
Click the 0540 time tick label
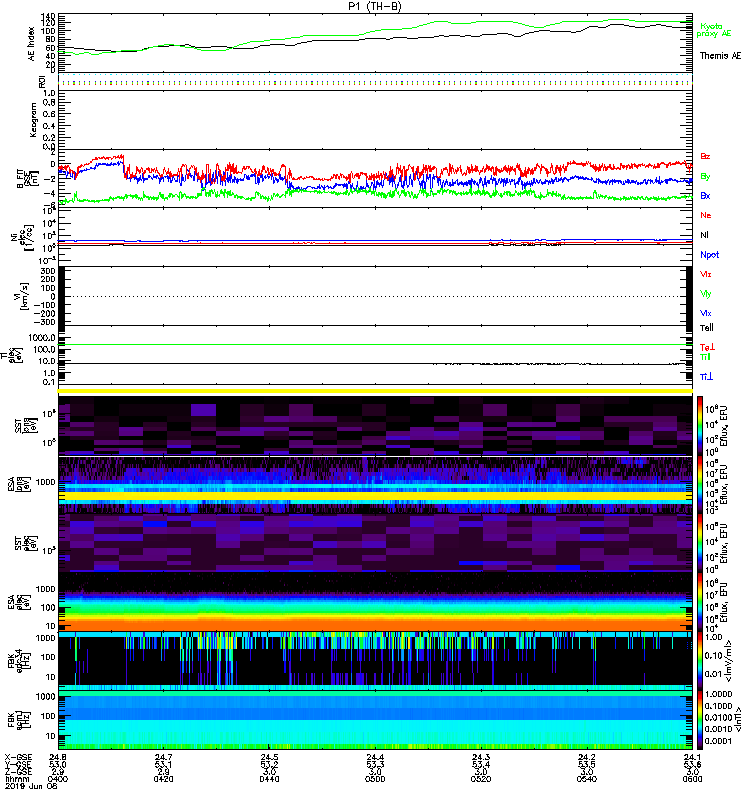pos(587,779)
